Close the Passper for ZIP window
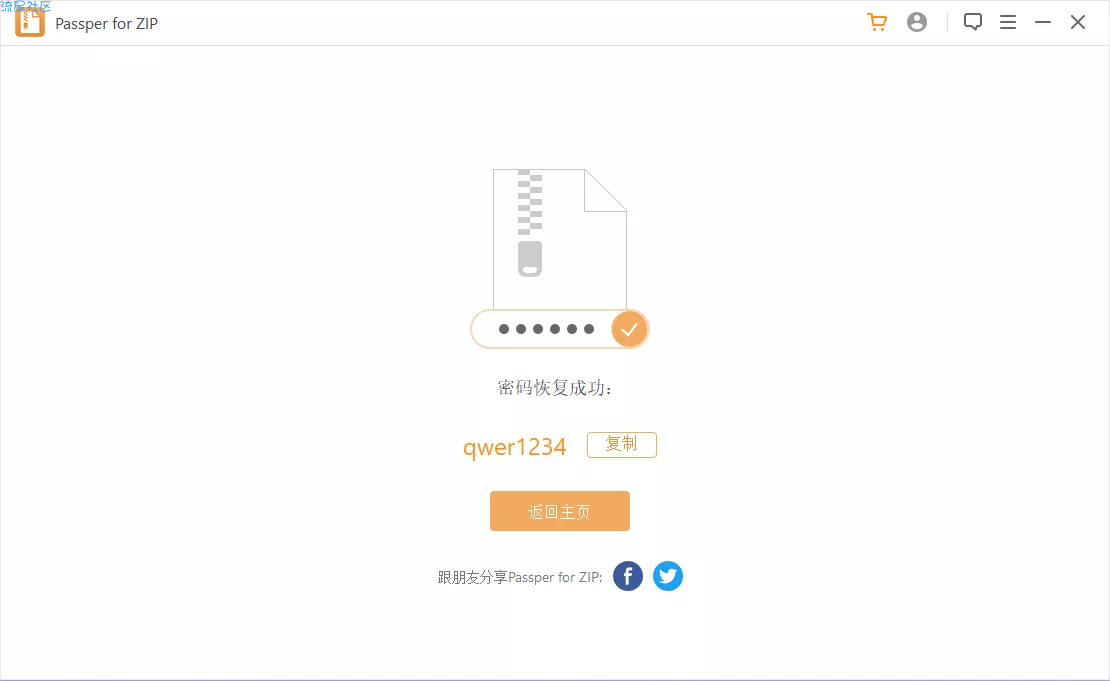The image size is (1110, 681). pyautogui.click(x=1078, y=23)
